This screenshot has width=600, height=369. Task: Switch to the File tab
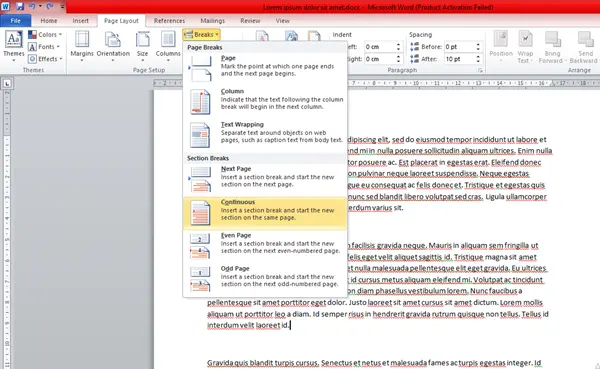coord(16,21)
